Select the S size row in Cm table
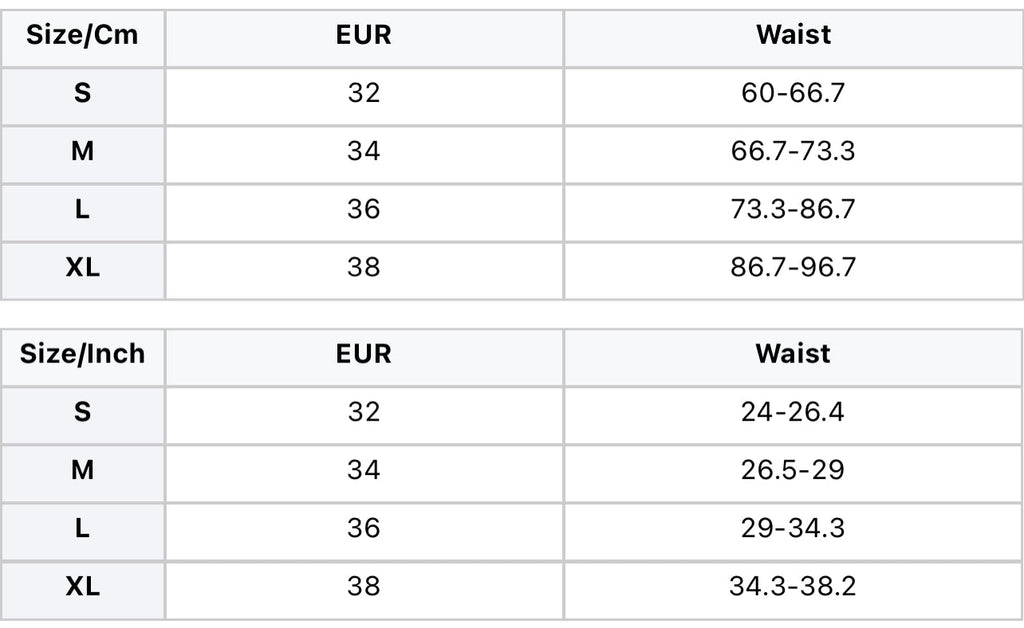The height and width of the screenshot is (628, 1024). coord(512,97)
